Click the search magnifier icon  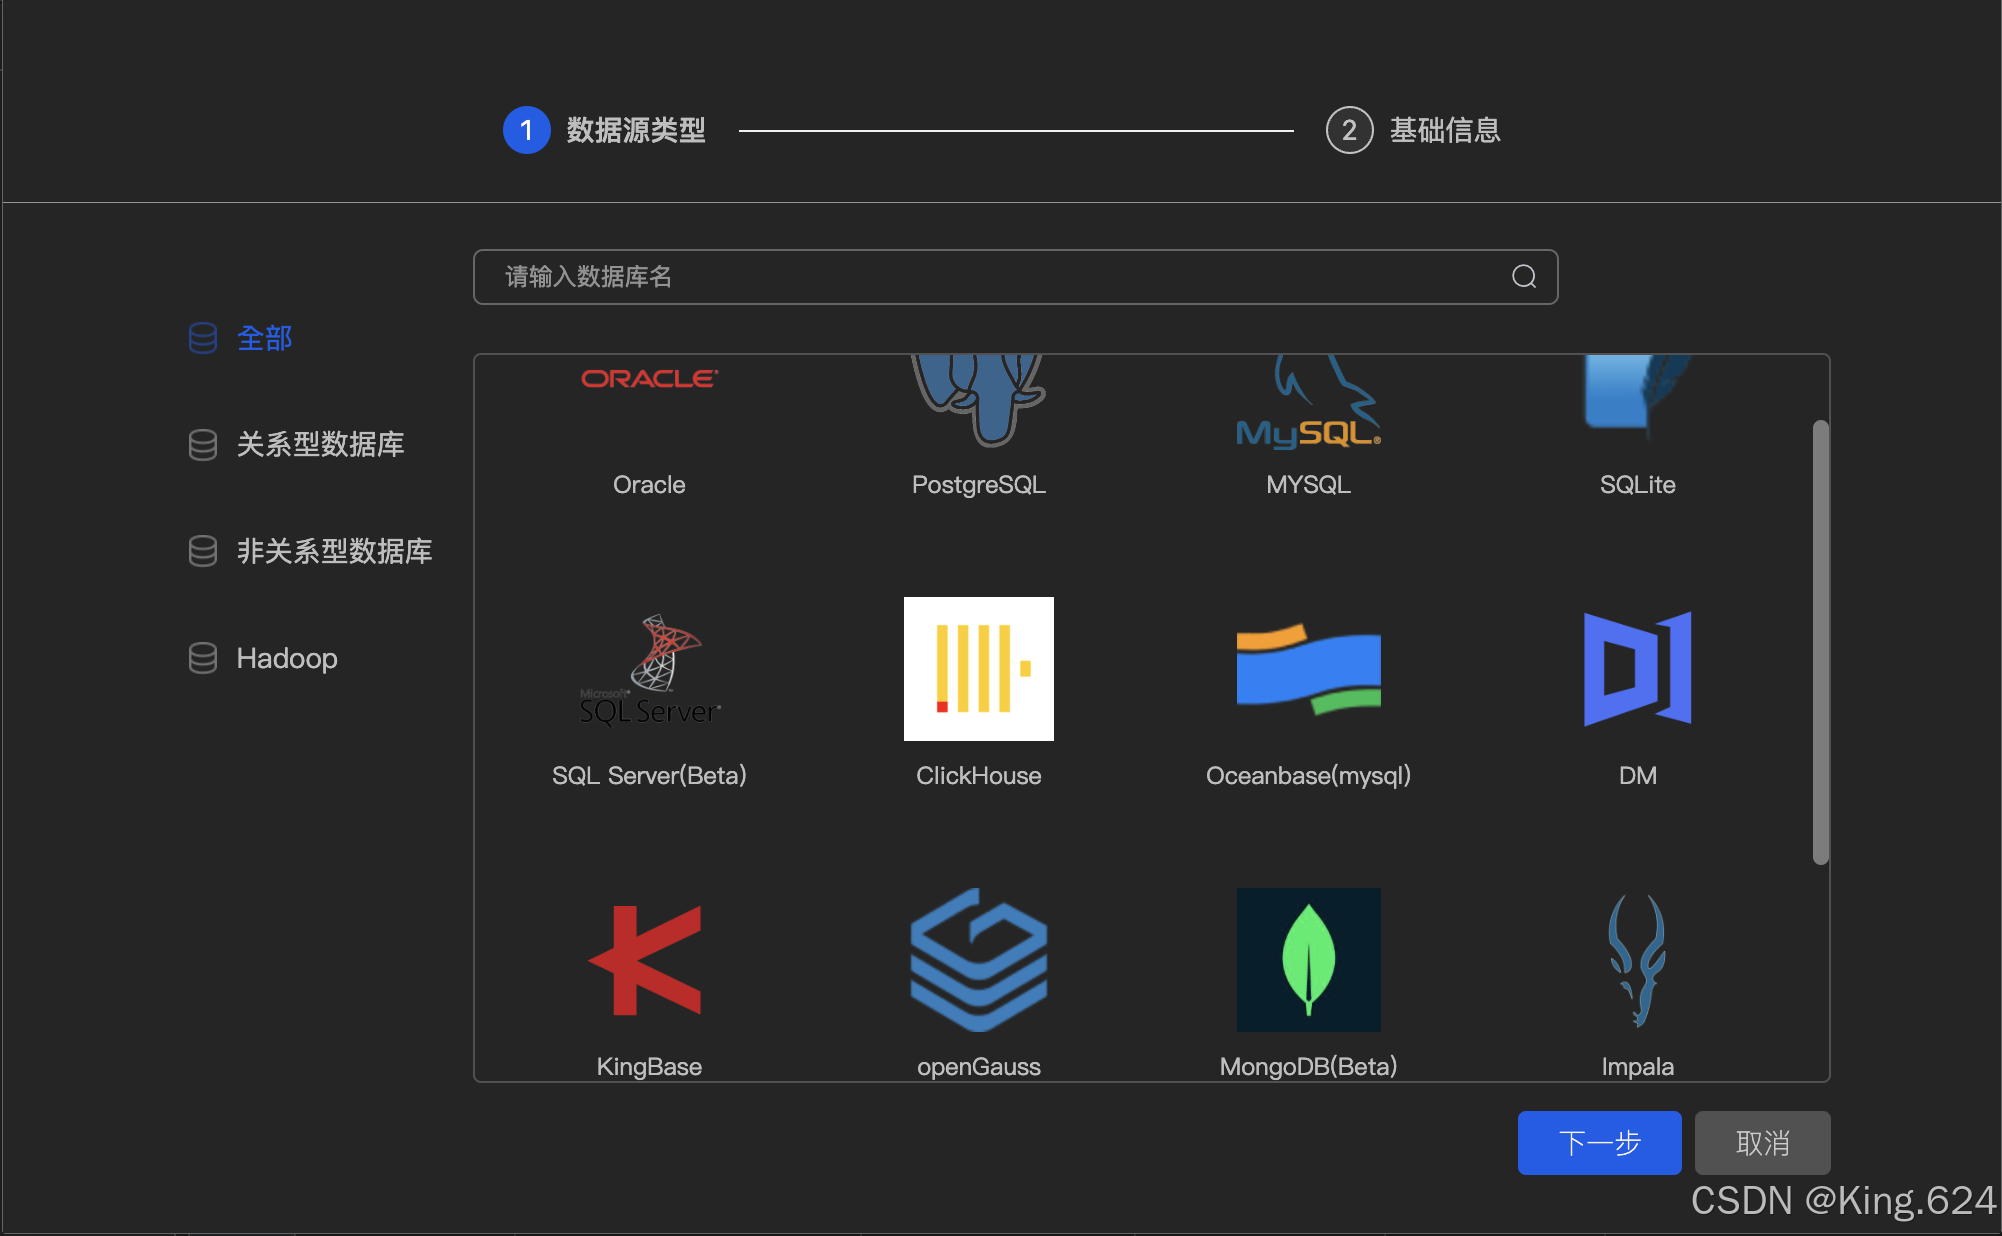point(1523,277)
